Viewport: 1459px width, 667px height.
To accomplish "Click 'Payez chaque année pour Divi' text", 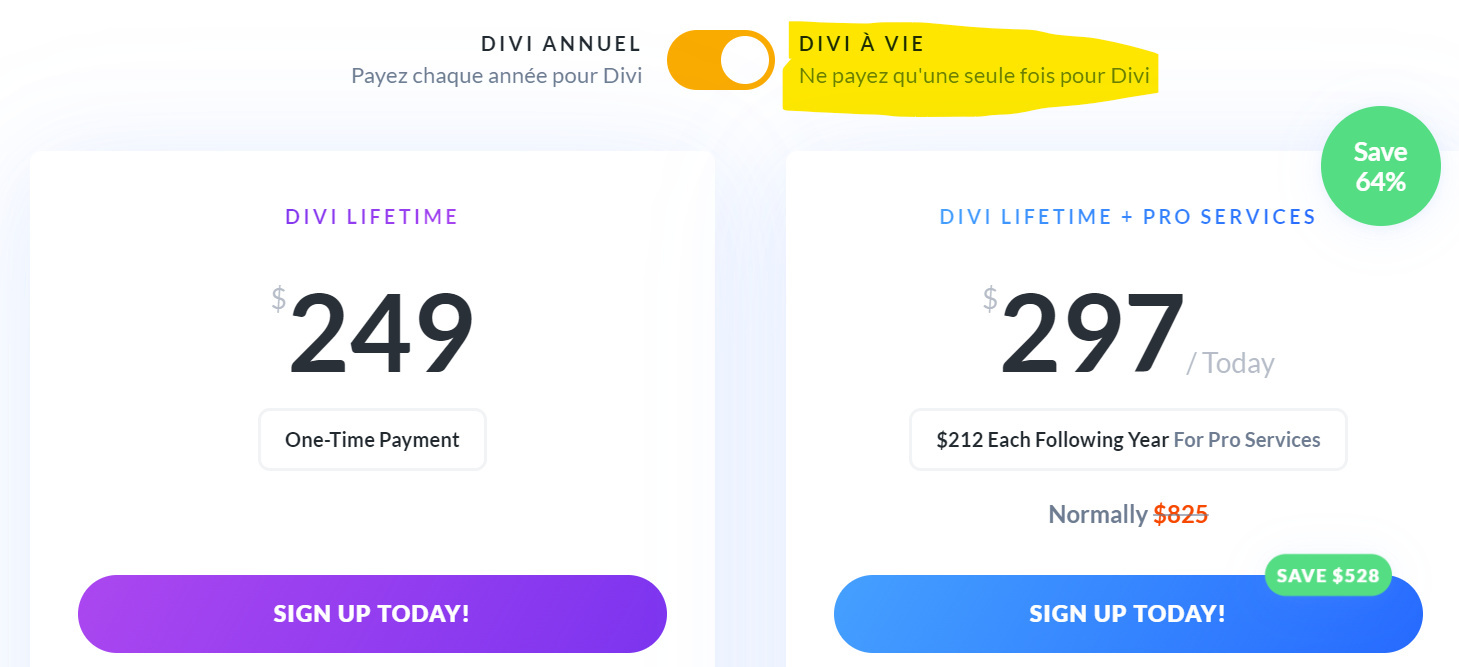I will click(496, 76).
